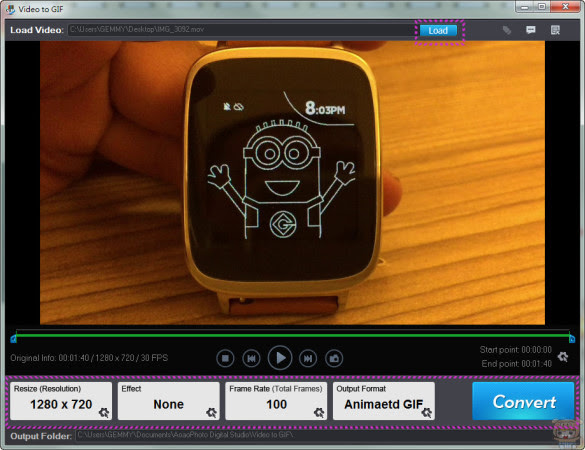Click the register form icon at top right
This screenshot has width=585, height=450.
click(x=555, y=30)
